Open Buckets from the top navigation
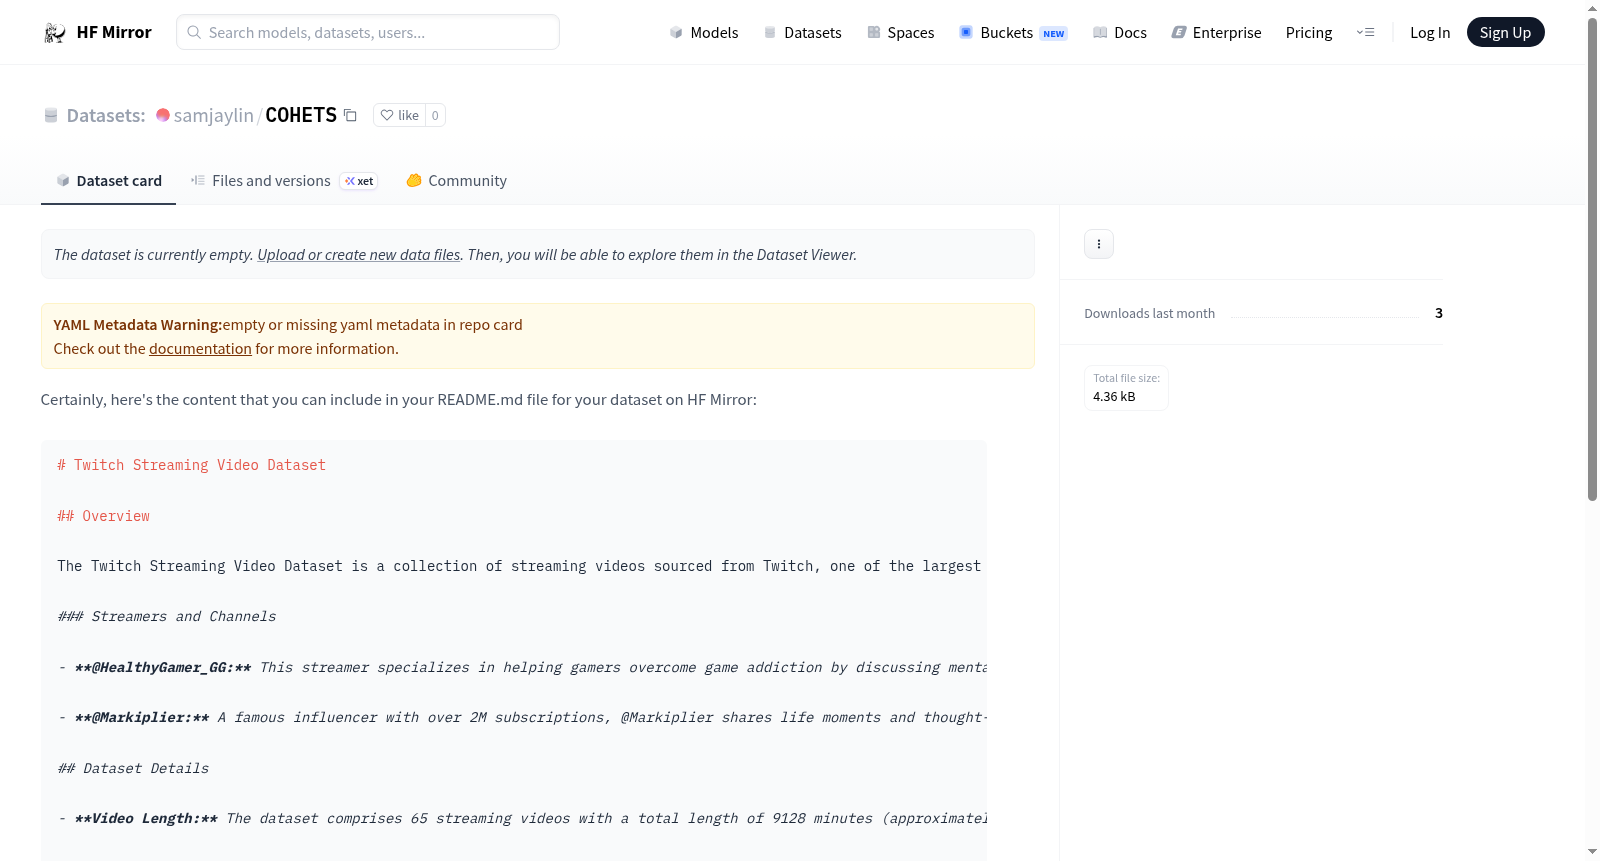This screenshot has height=861, width=1600. pos(1013,33)
